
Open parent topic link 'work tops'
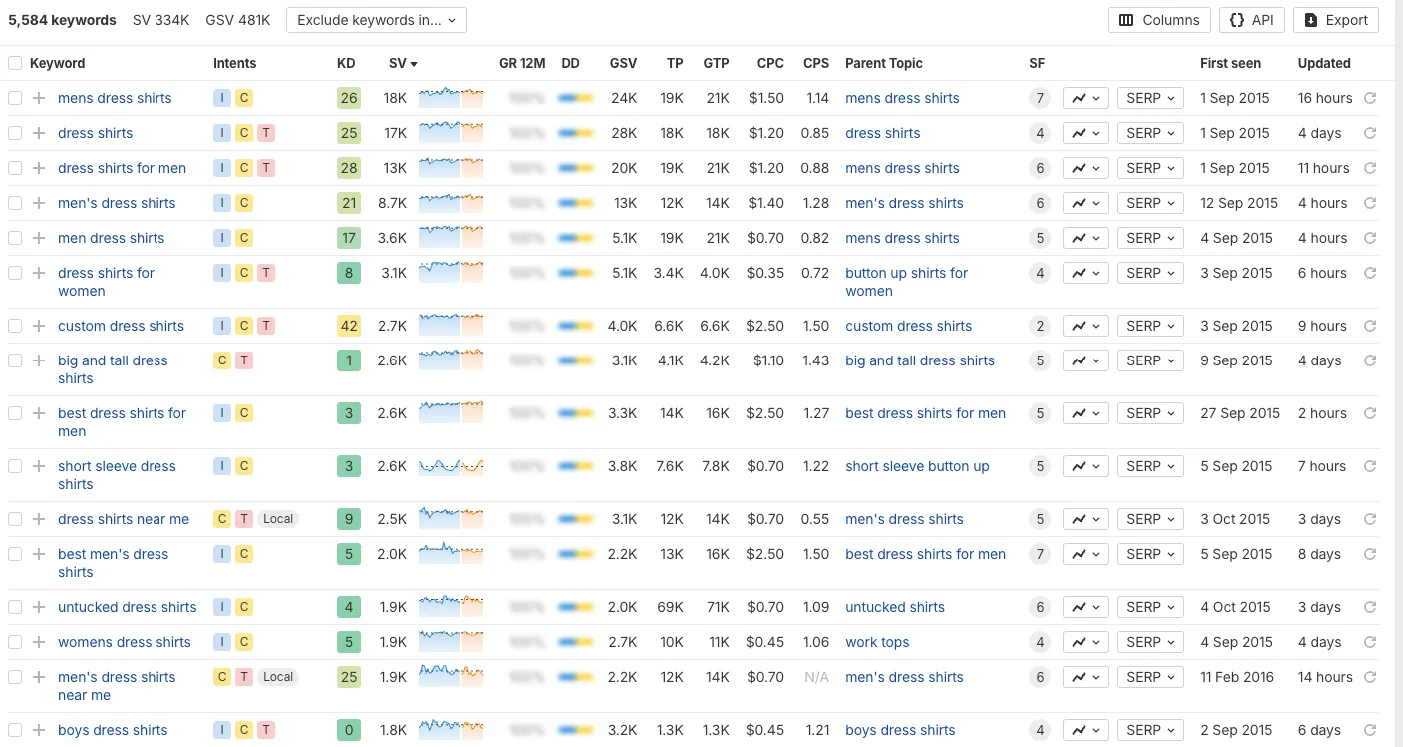pos(877,642)
